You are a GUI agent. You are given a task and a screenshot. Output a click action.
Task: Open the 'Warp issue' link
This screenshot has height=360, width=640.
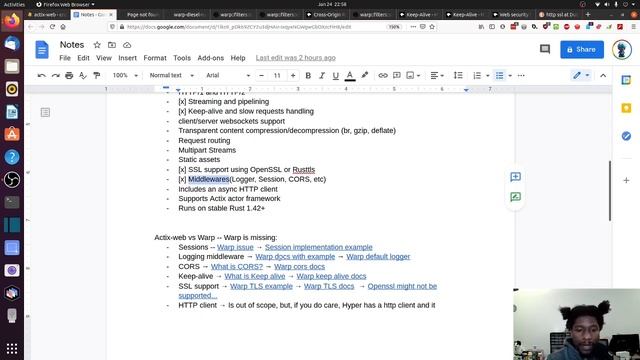tap(235, 247)
